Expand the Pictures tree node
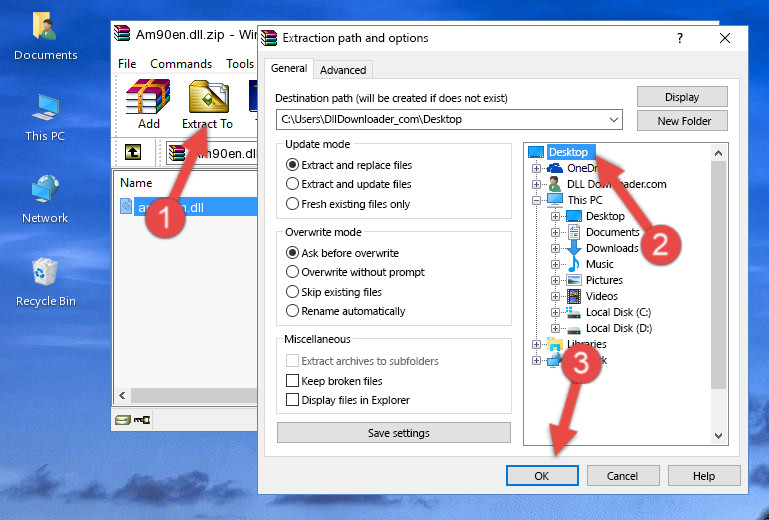This screenshot has height=520, width=769. (x=555, y=281)
